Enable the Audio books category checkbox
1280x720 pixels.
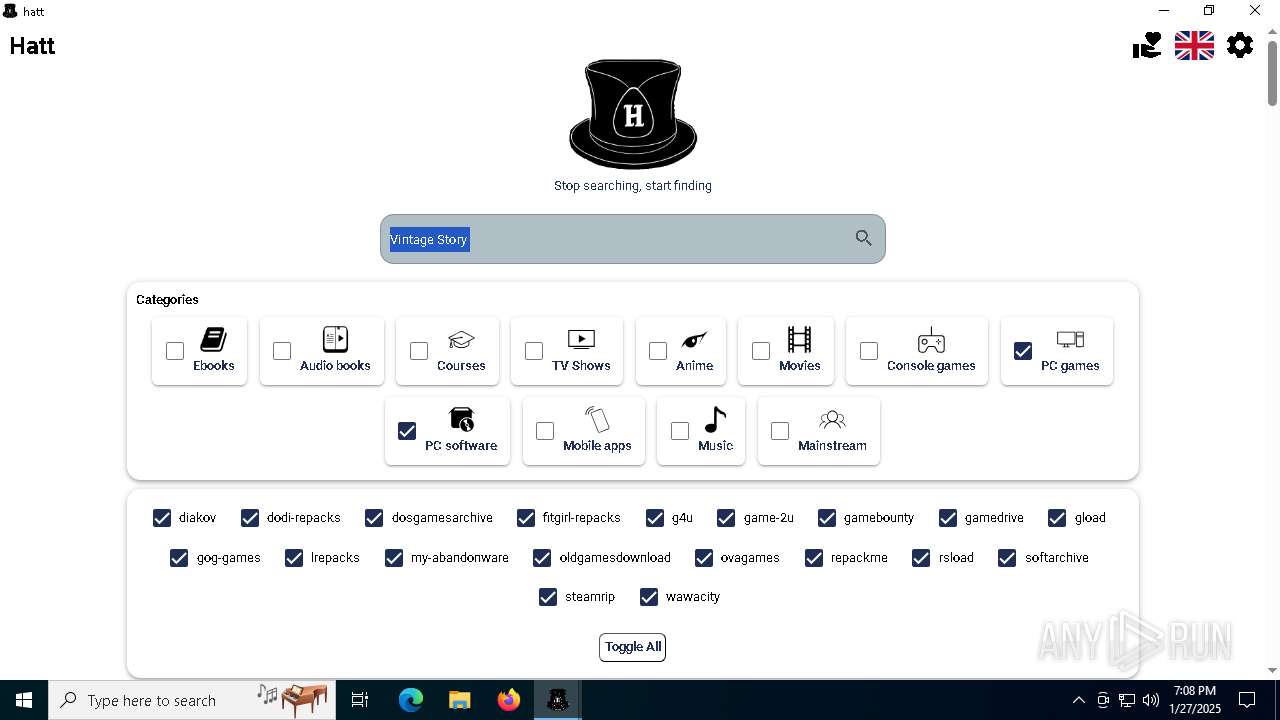[x=282, y=351]
